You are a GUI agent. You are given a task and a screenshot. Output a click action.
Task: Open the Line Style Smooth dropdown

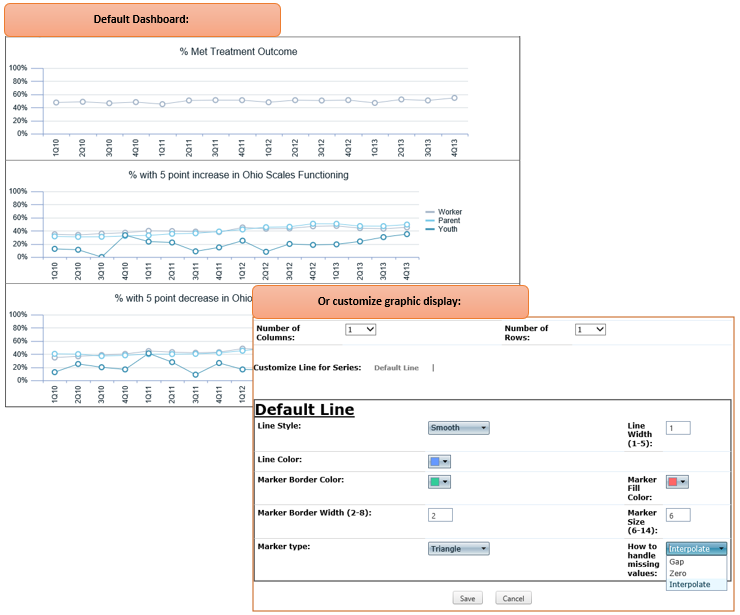point(458,428)
